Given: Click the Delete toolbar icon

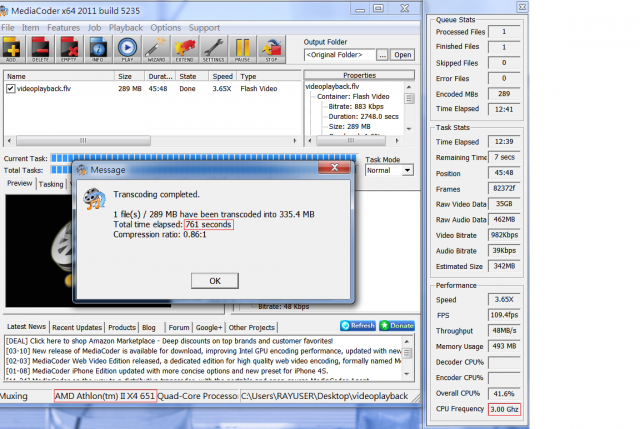Looking at the screenshot, I should [x=40, y=49].
